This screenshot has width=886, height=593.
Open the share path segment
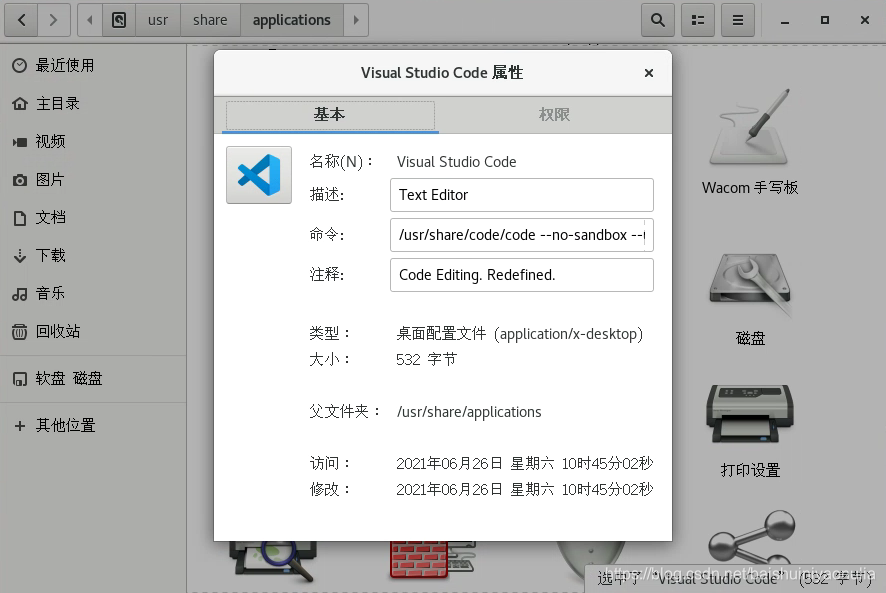tap(210, 20)
